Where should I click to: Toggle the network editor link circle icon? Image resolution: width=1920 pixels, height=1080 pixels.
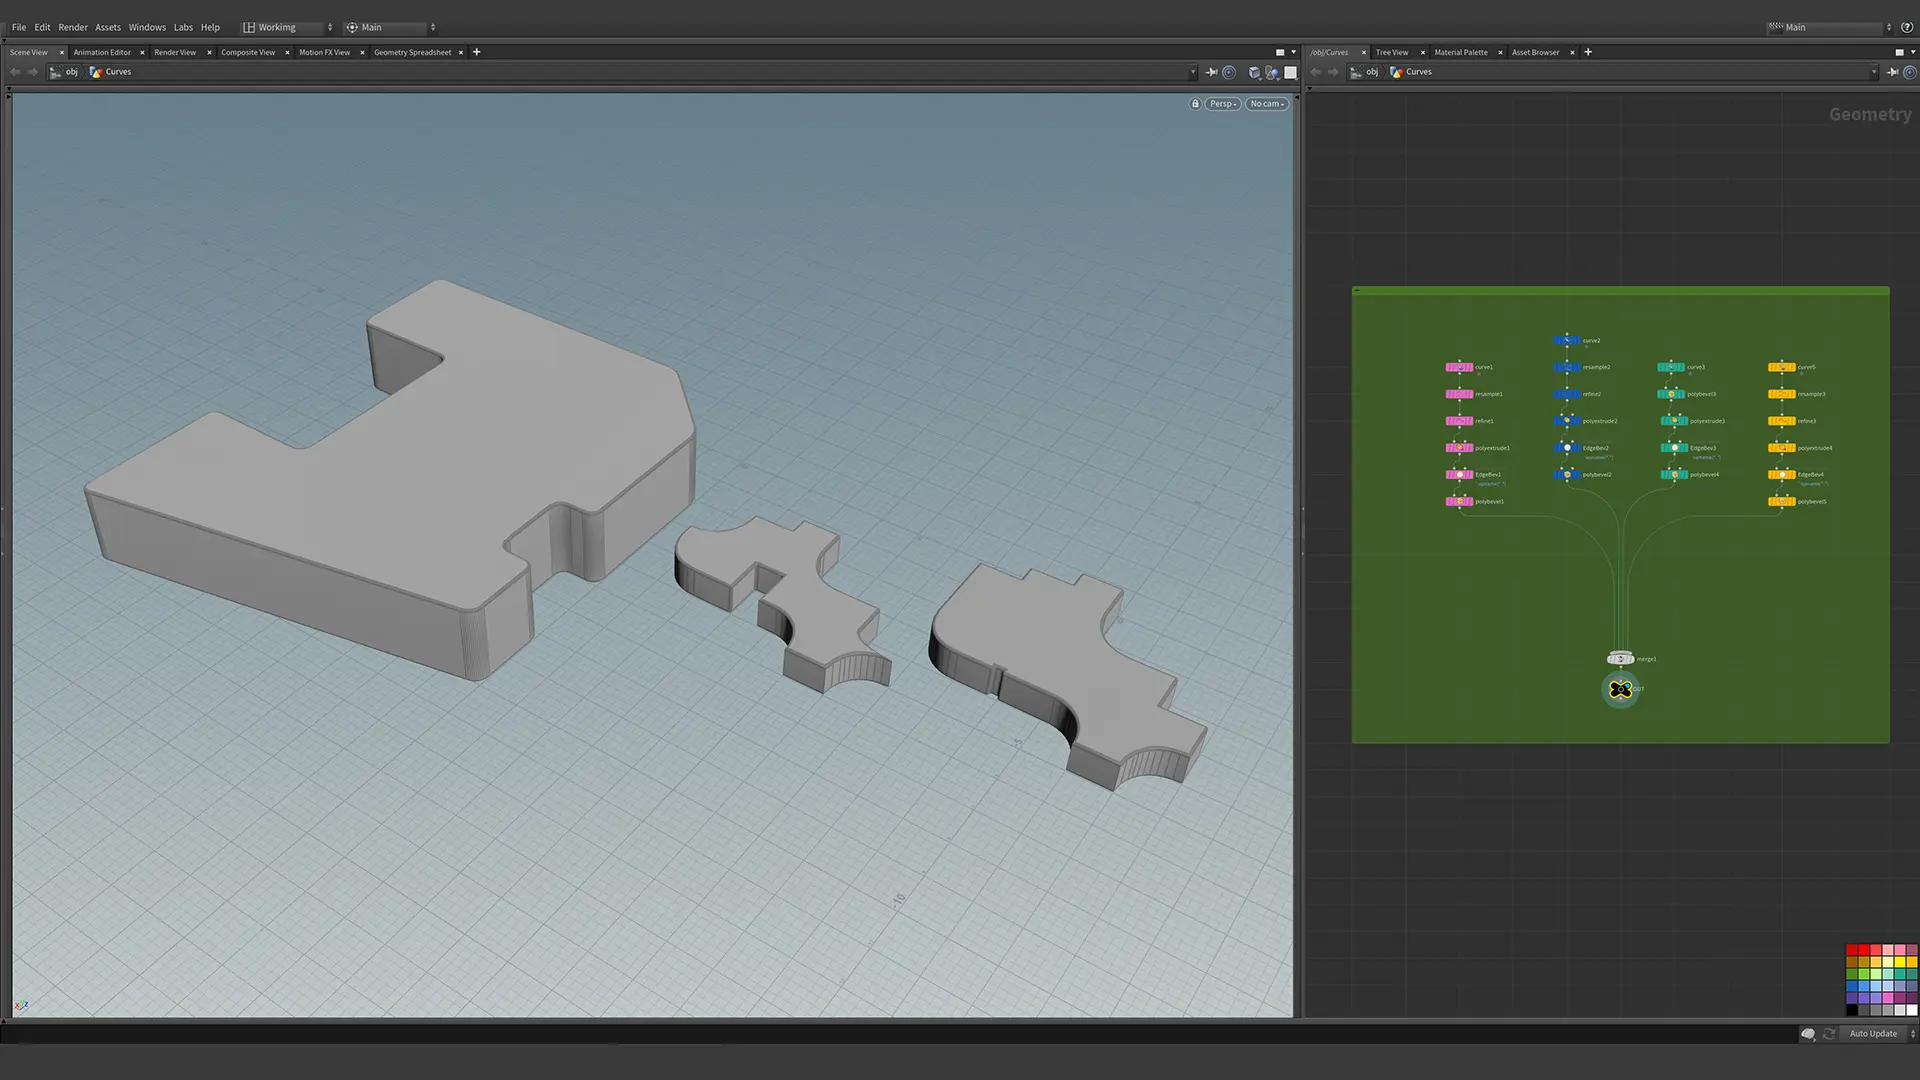(1910, 72)
